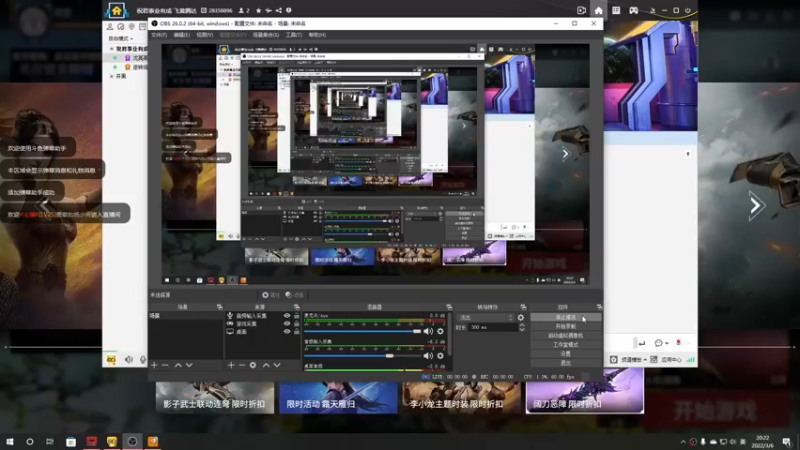Move the scene up with the up arrow
This screenshot has width=800, height=450.
click(x=178, y=365)
